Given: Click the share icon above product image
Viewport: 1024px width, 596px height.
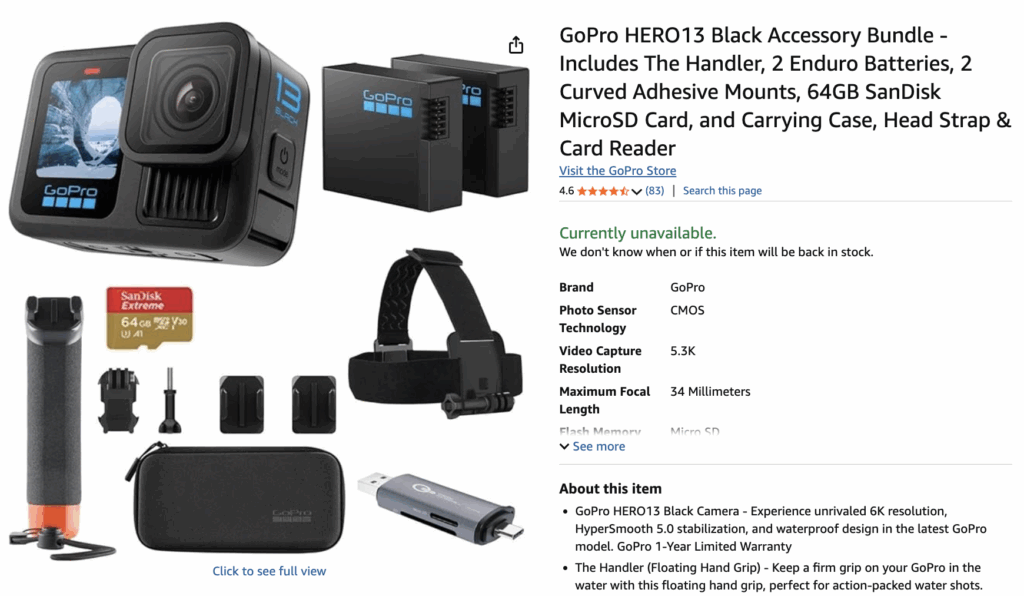Looking at the screenshot, I should click(516, 45).
